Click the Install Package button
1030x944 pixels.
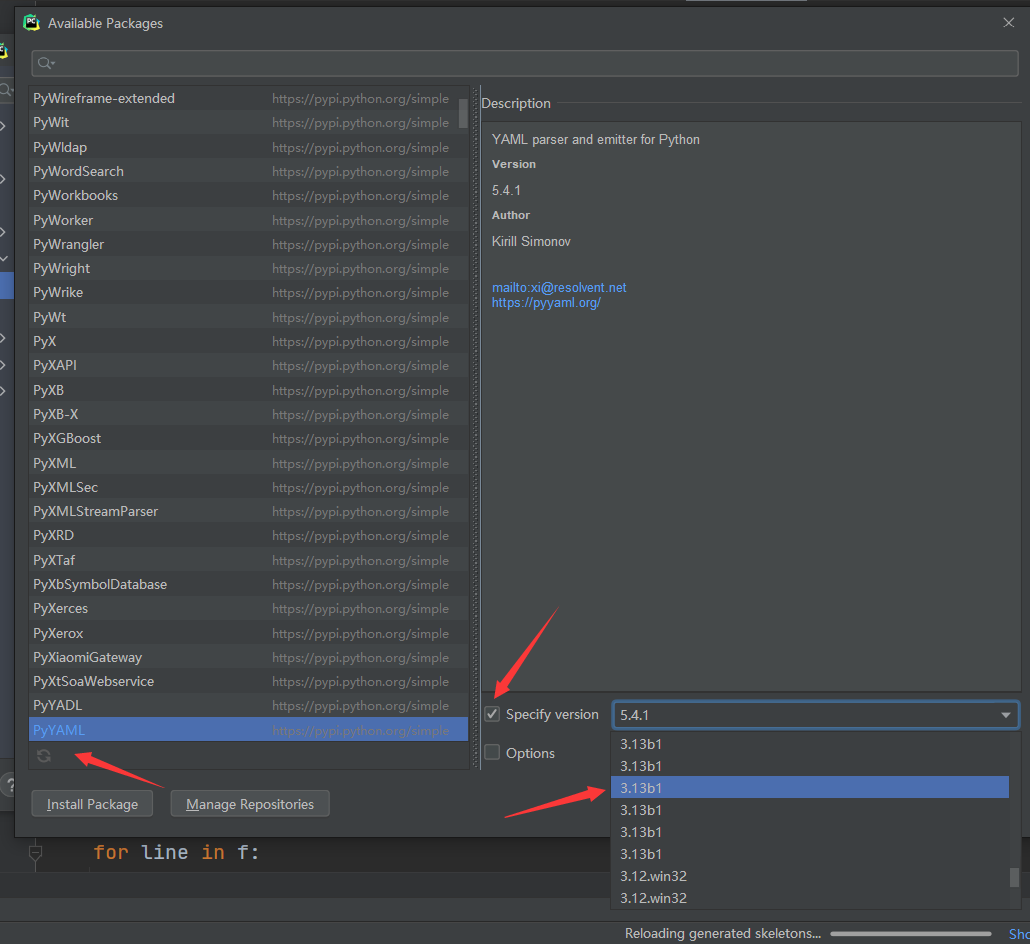pyautogui.click(x=92, y=803)
